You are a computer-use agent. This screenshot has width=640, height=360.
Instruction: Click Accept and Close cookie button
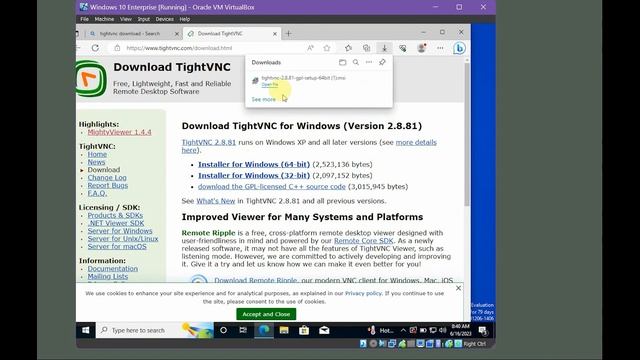click(266, 314)
